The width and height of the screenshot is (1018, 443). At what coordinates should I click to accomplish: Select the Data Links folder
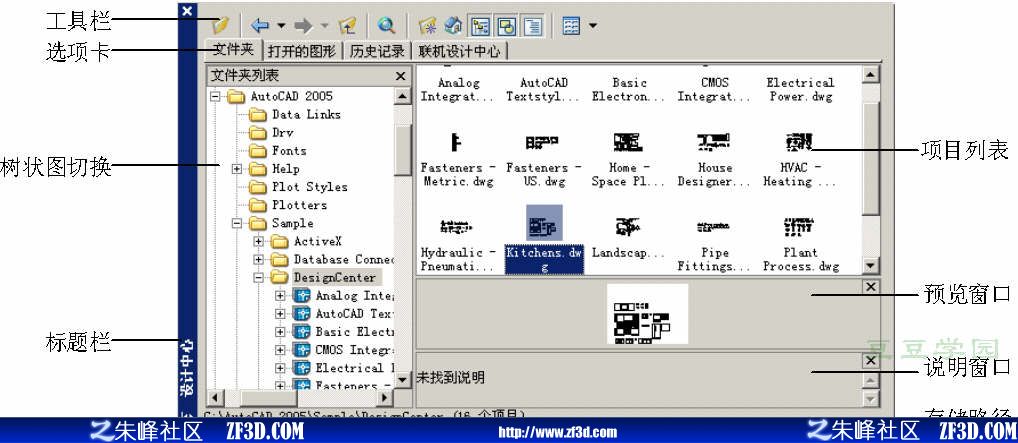click(x=306, y=114)
